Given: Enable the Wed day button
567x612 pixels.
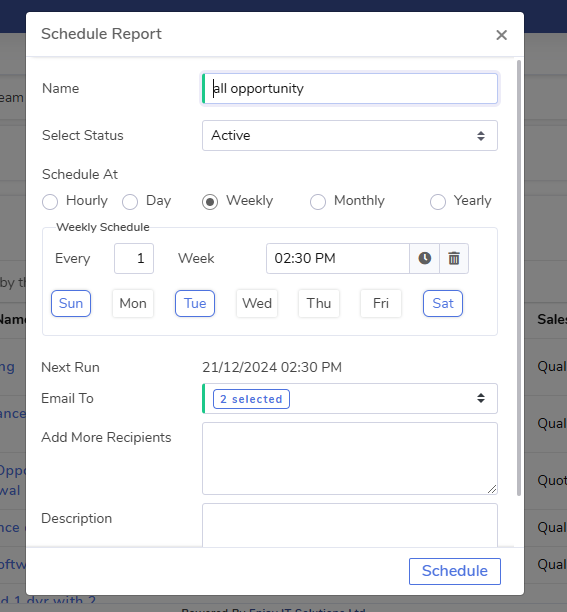Looking at the screenshot, I should pyautogui.click(x=257, y=303).
